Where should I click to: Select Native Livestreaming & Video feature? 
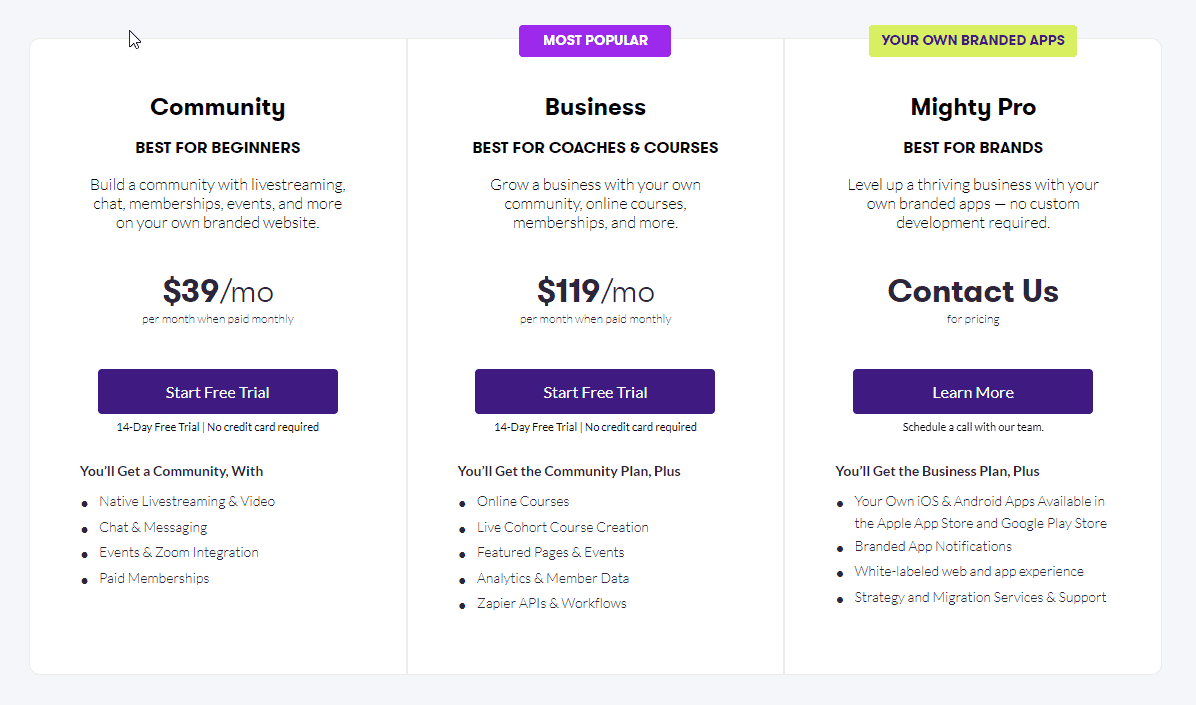tap(187, 501)
